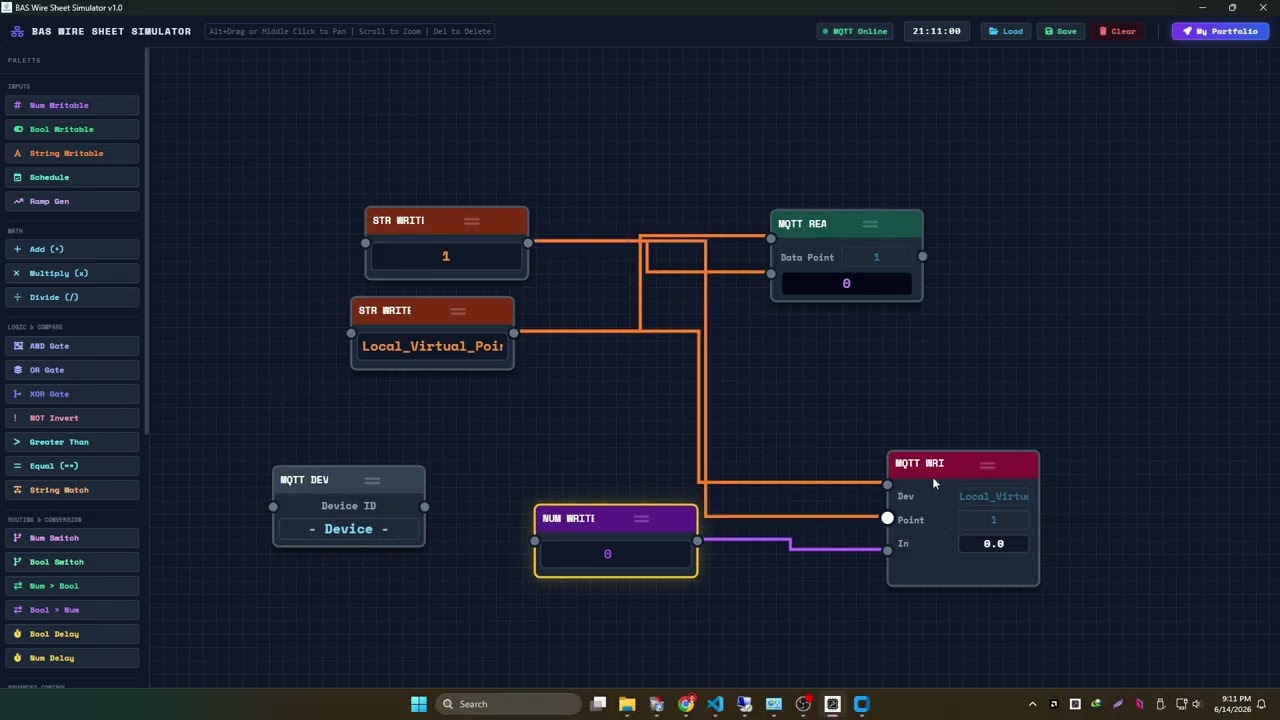Edit the Local_Virtual_Point string field
1280x720 pixels.
click(x=432, y=346)
